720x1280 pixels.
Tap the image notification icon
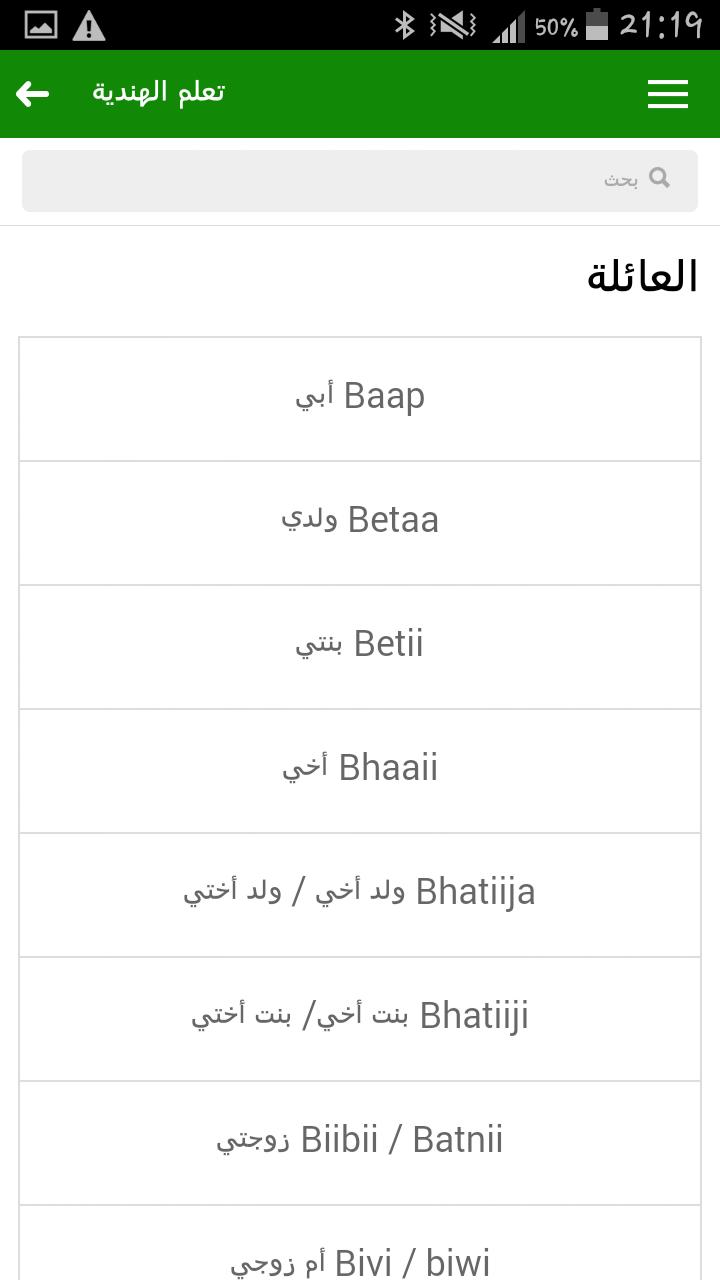click(41, 26)
